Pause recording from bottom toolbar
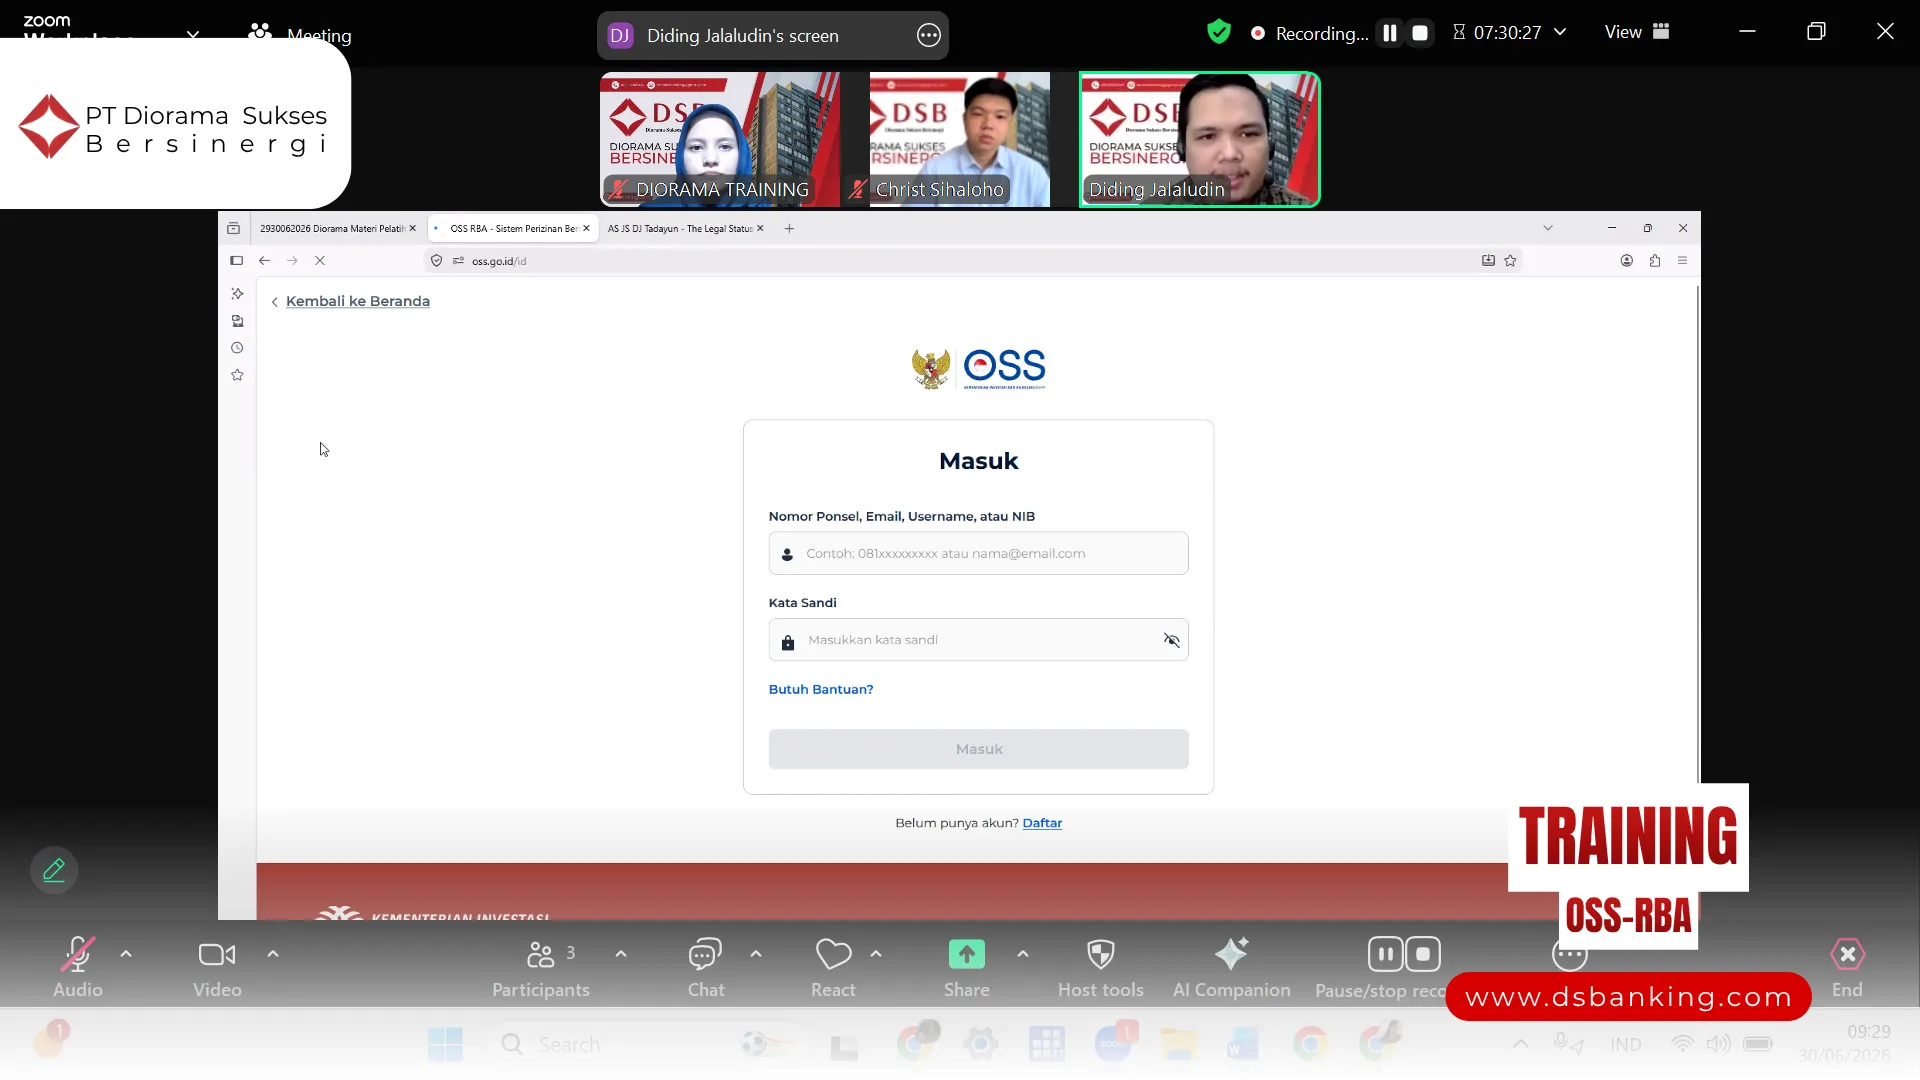The width and height of the screenshot is (1920, 1080). (x=1386, y=954)
